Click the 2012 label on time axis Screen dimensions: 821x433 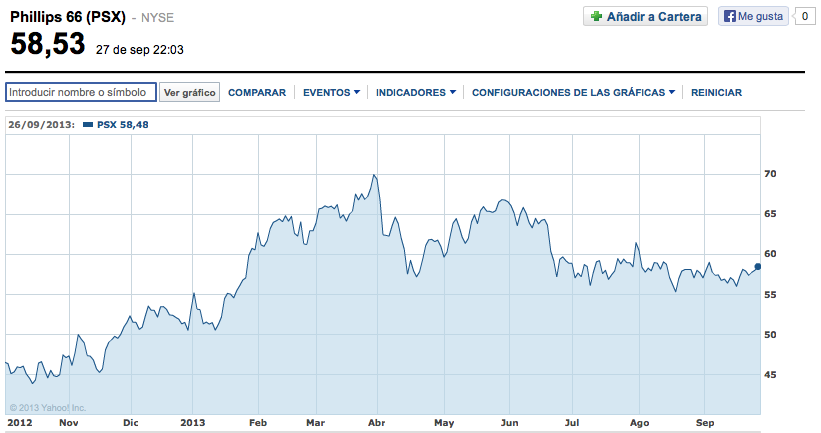(x=19, y=423)
